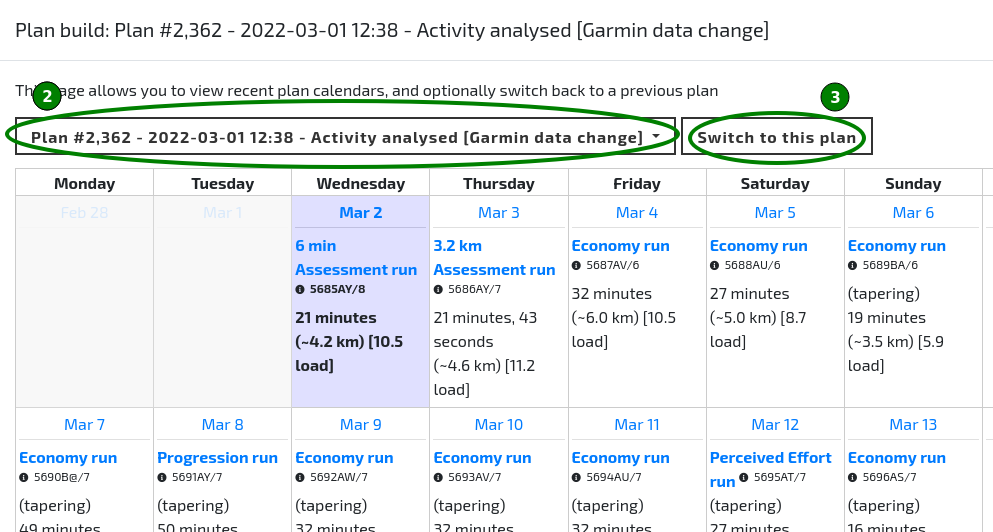
Task: Click info icon beside code 5689BA/6
Action: (x=852, y=266)
